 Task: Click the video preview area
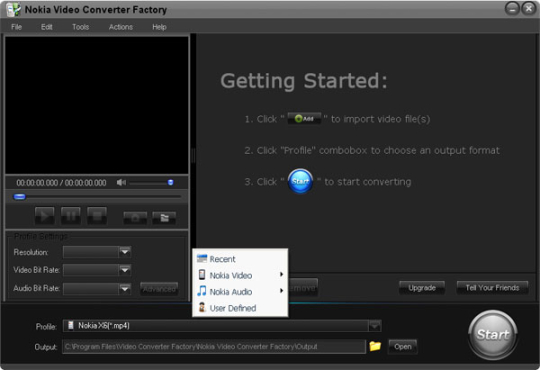coord(97,105)
